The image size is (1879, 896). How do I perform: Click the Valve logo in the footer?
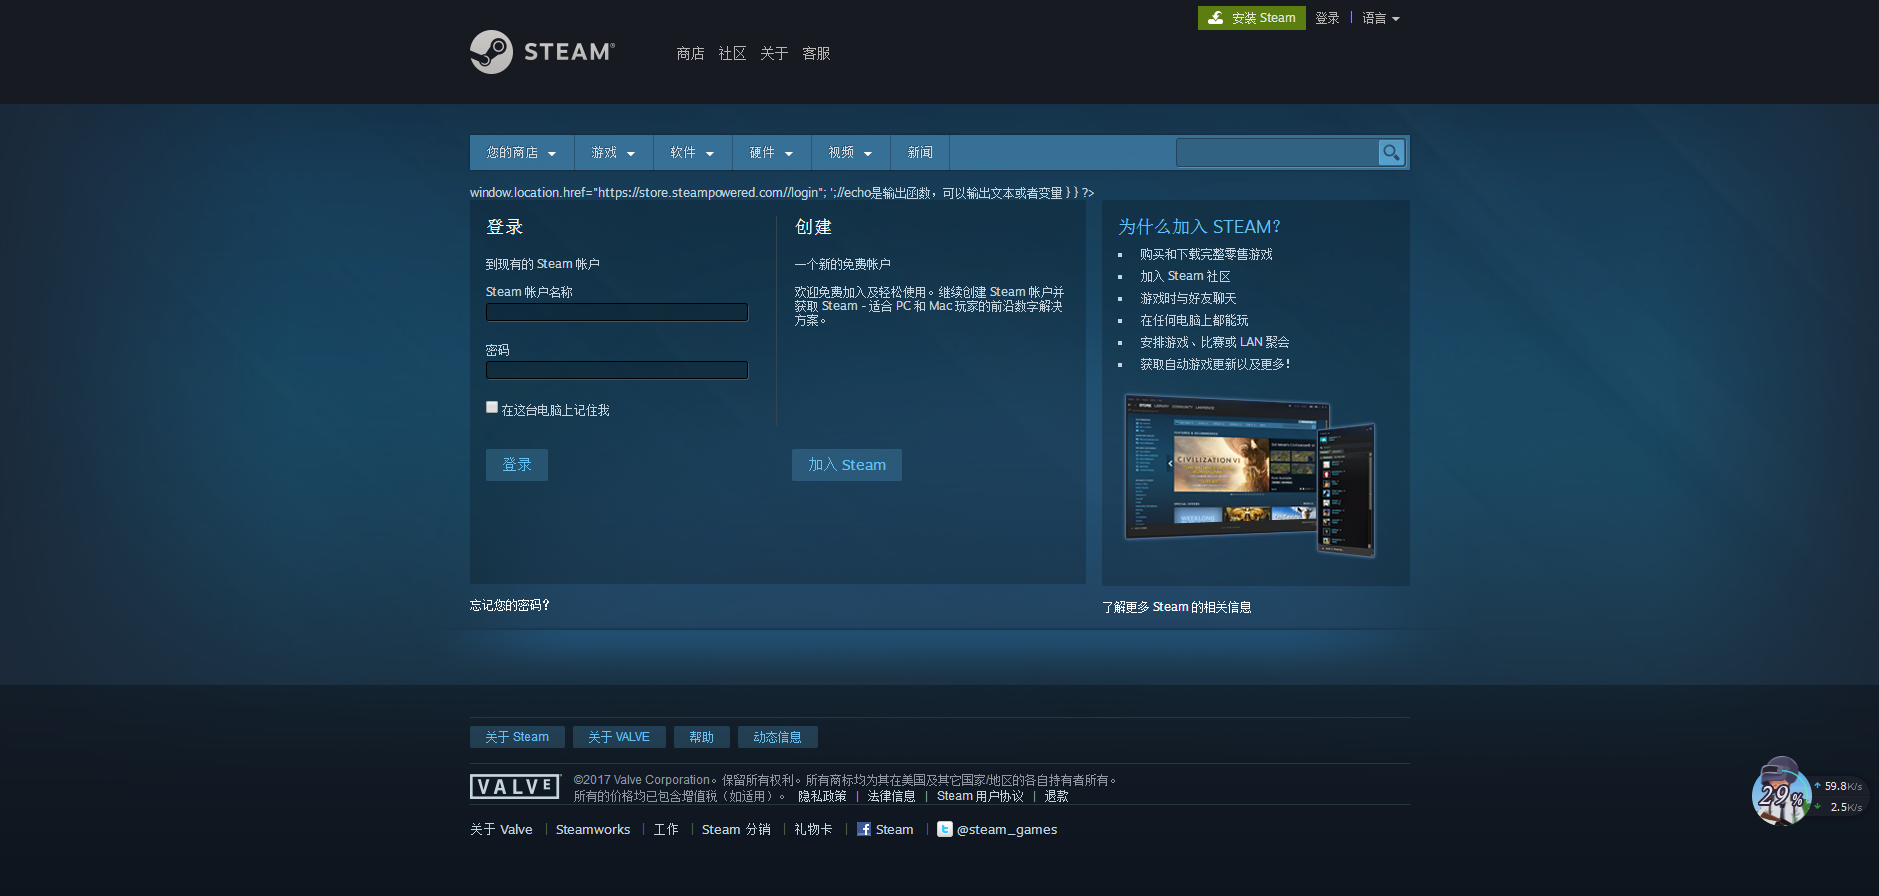click(515, 786)
